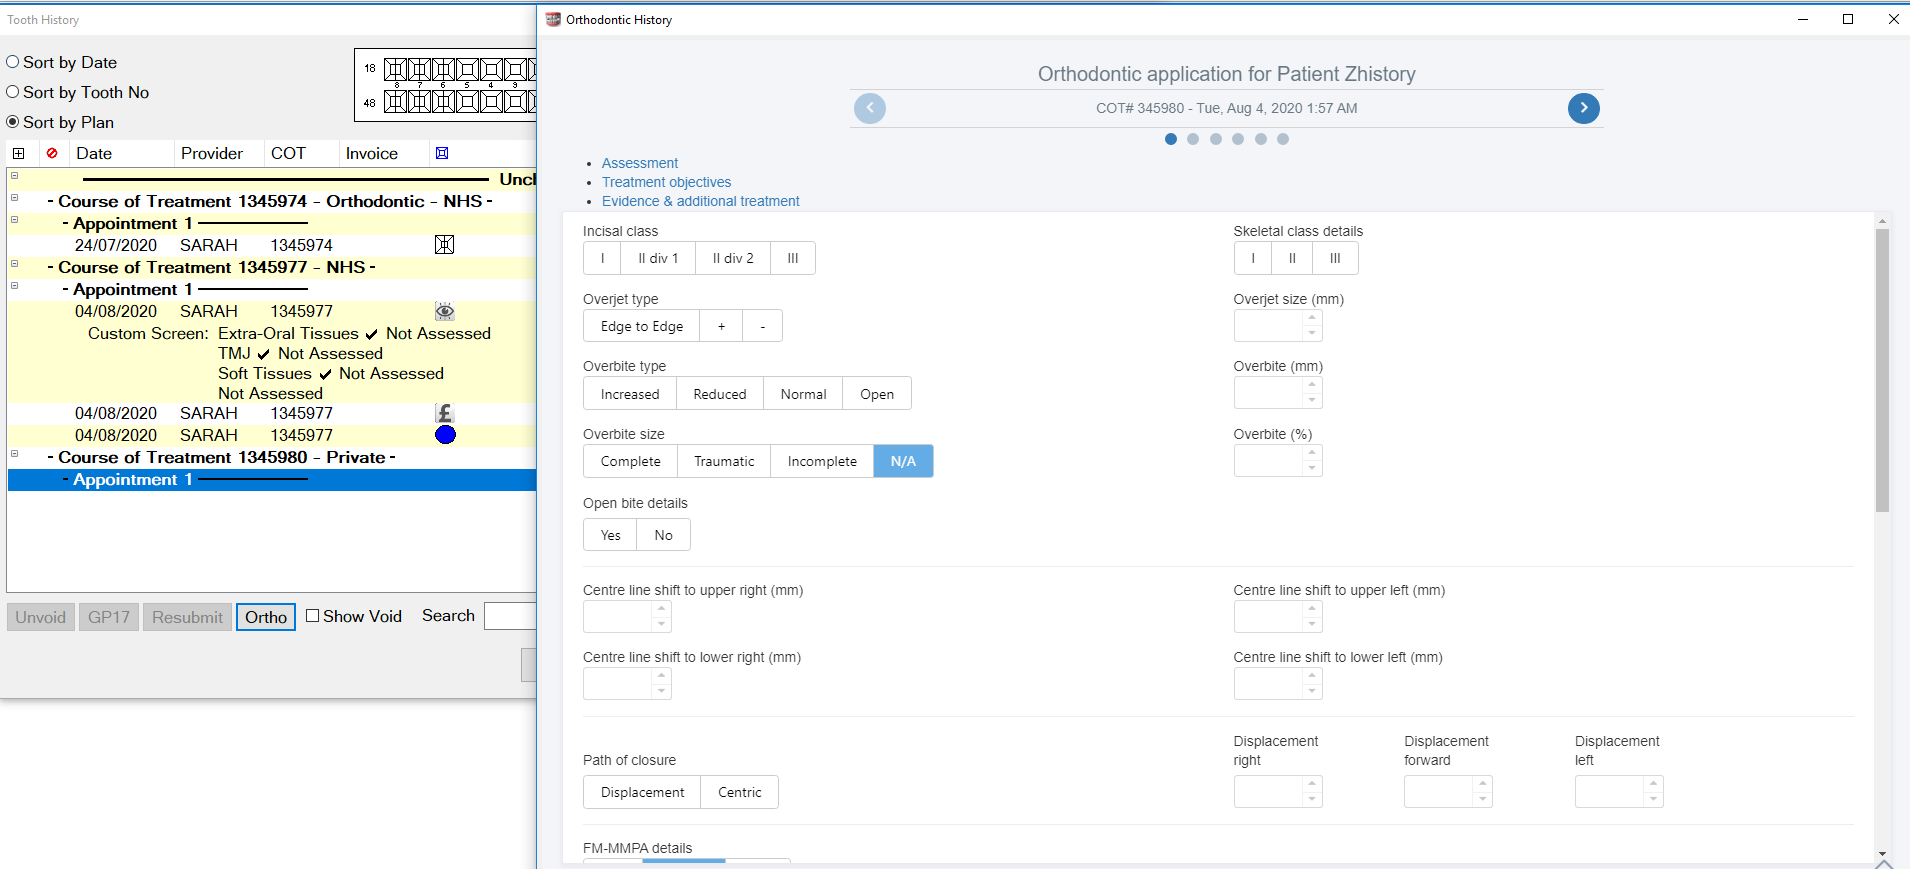Click the red void icon column header
Viewport: 1910px width, 869px height.
[52, 153]
